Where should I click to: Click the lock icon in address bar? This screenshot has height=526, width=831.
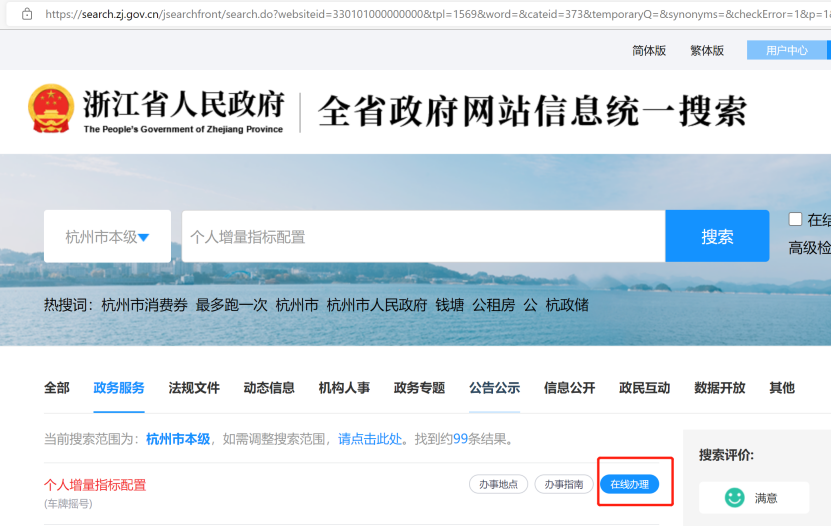26,14
